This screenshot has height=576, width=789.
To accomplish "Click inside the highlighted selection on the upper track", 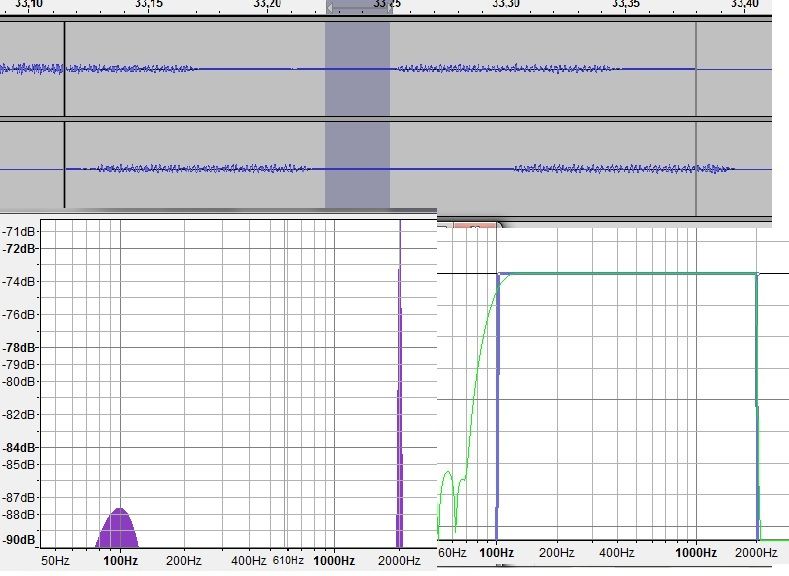I will point(357,68).
